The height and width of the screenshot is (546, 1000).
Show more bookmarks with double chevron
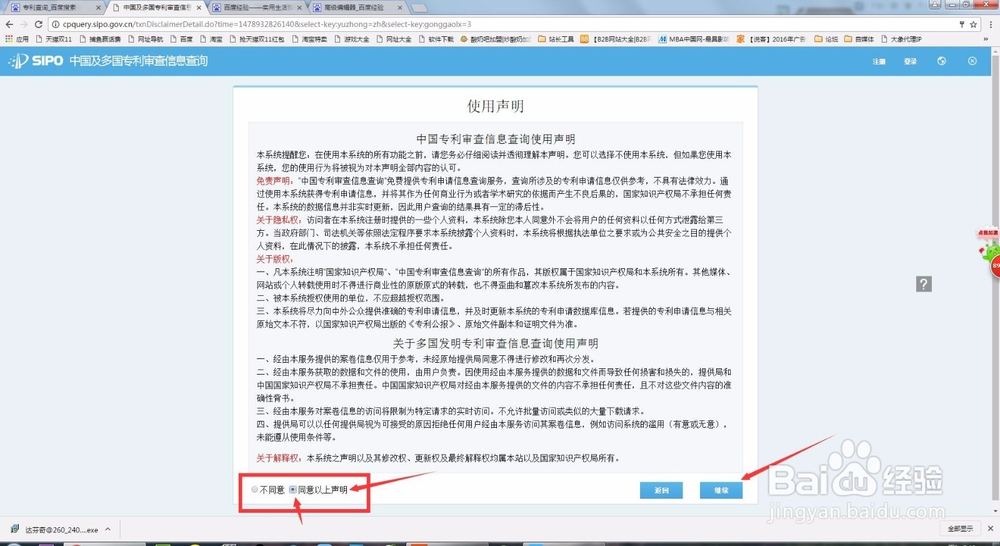(x=985, y=39)
